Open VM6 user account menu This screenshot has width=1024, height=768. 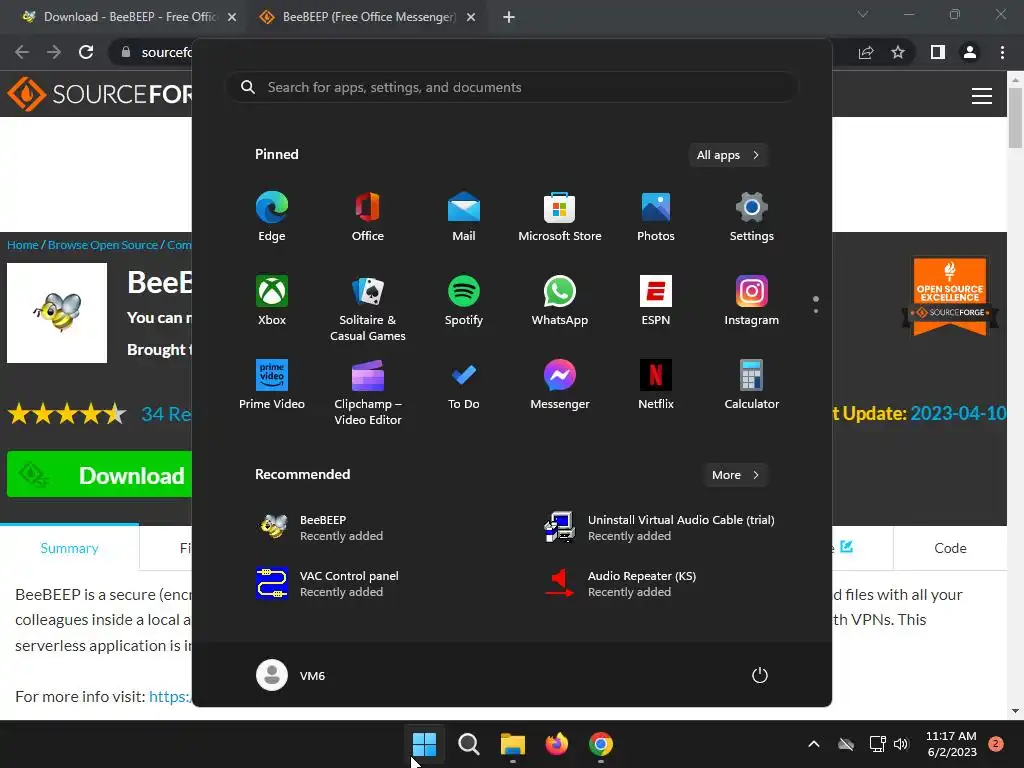(x=291, y=675)
